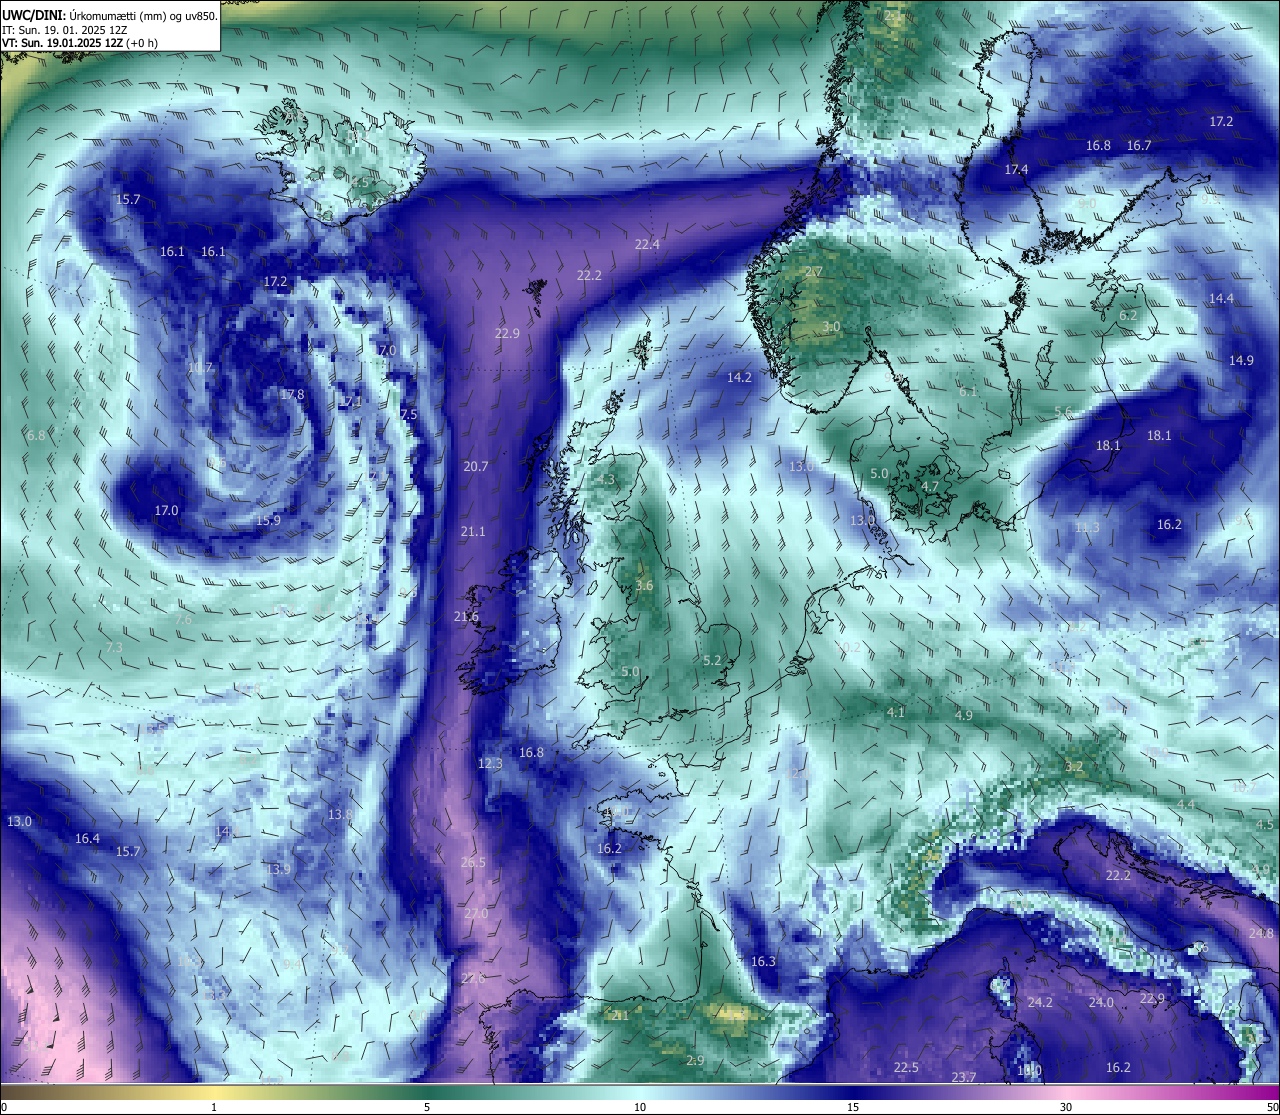
Task: Click the 3.0 value over Norway
Action: (x=831, y=327)
